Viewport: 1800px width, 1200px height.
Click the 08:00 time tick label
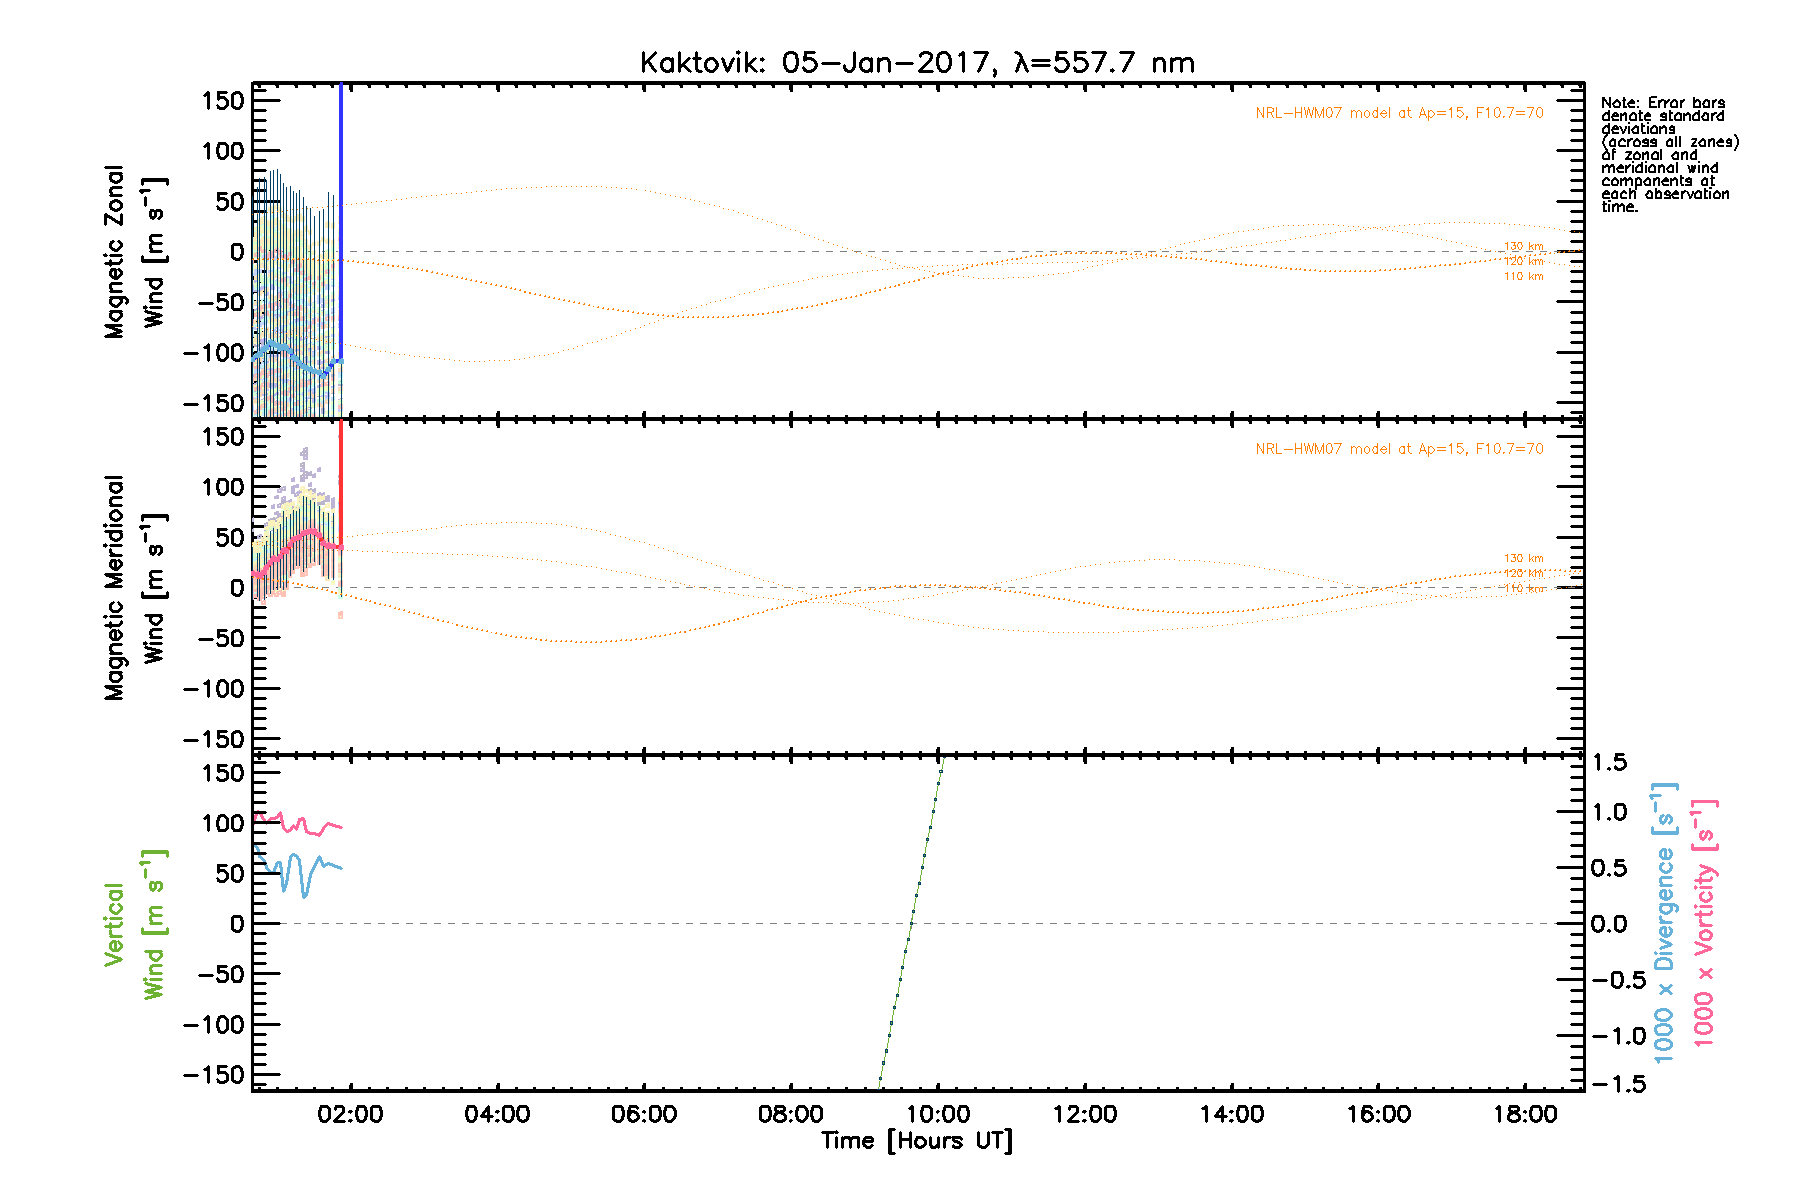click(791, 1114)
